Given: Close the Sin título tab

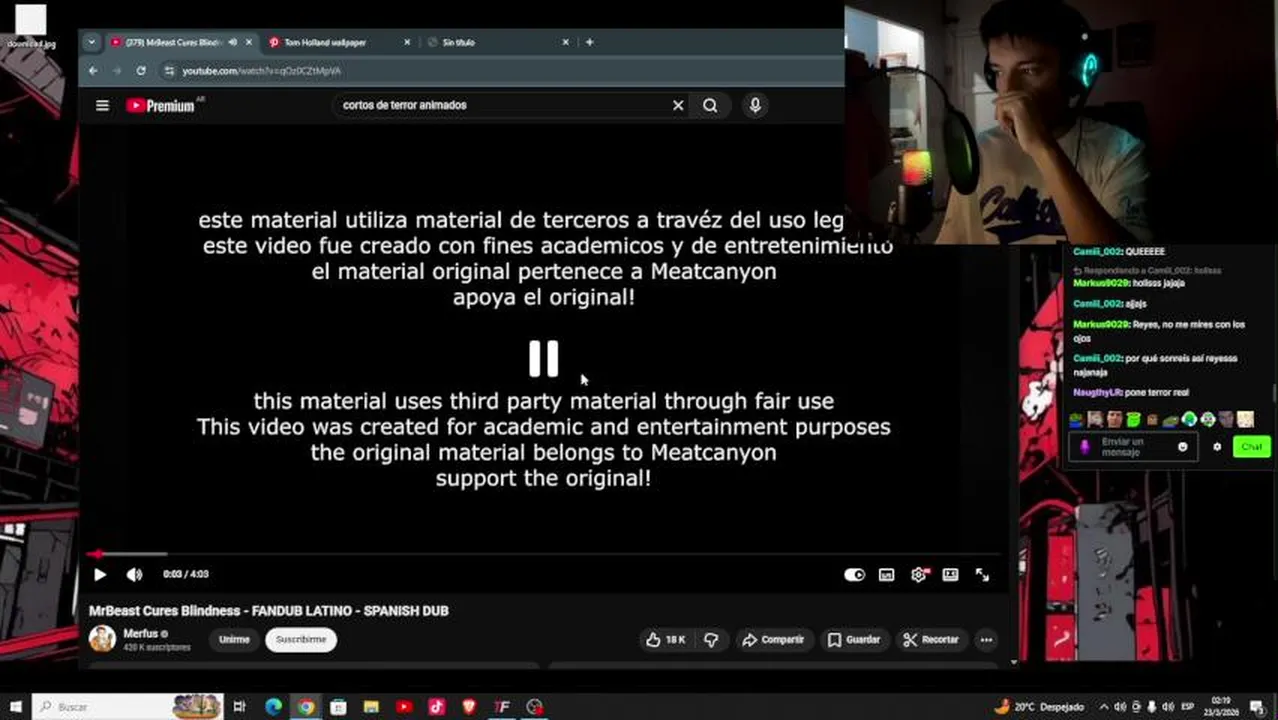Looking at the screenshot, I should pyautogui.click(x=565, y=42).
